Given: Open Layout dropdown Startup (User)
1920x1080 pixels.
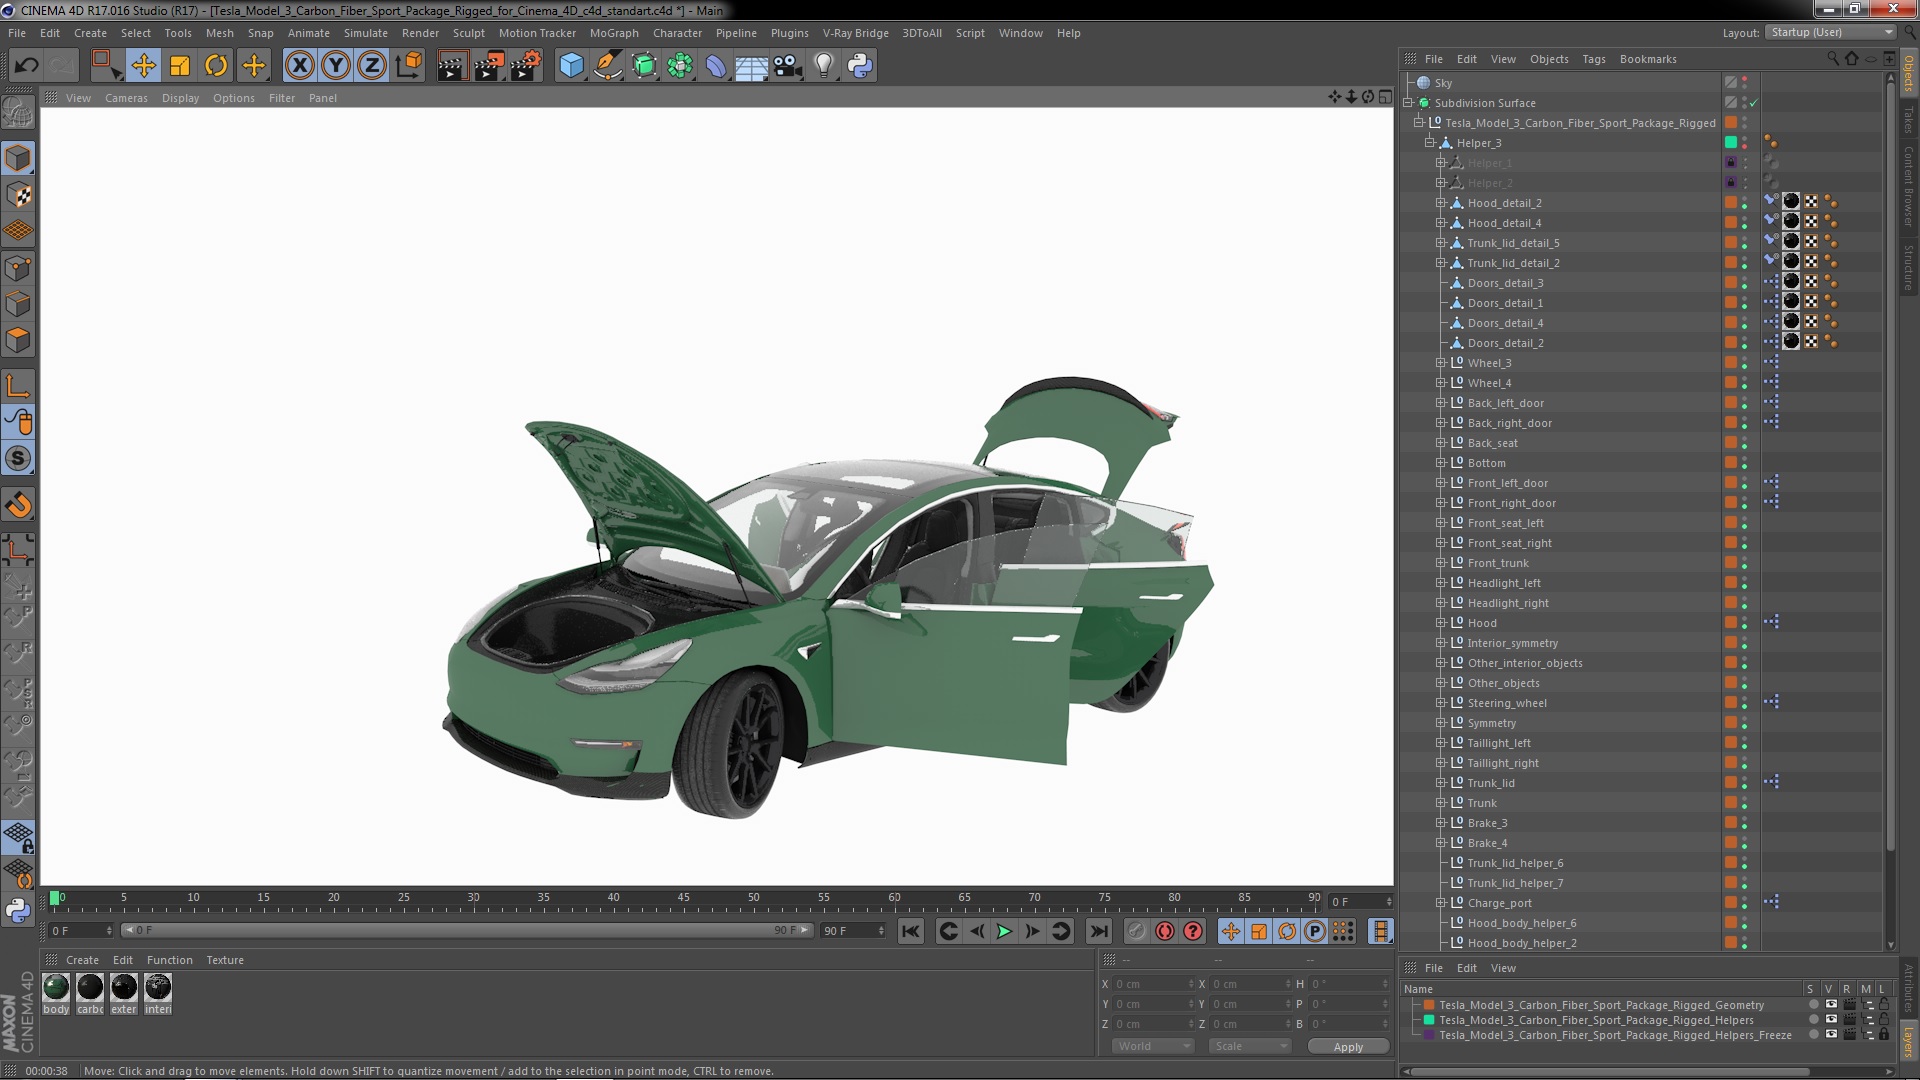Looking at the screenshot, I should 1831,32.
